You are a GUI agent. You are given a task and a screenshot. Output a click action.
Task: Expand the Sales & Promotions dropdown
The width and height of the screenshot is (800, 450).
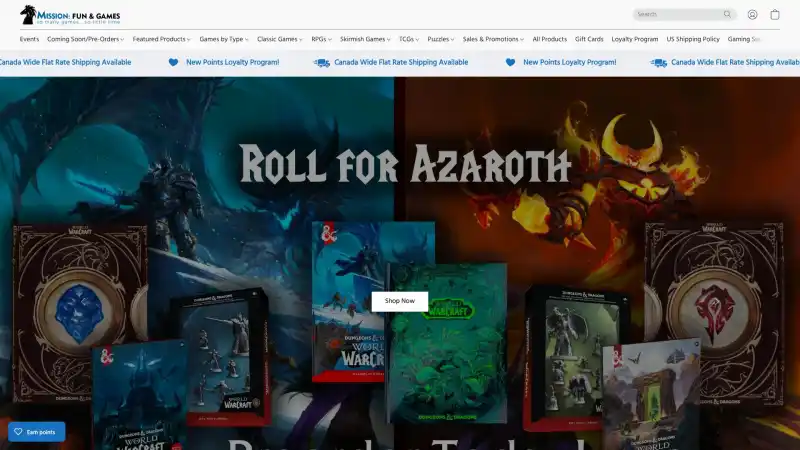click(x=493, y=39)
